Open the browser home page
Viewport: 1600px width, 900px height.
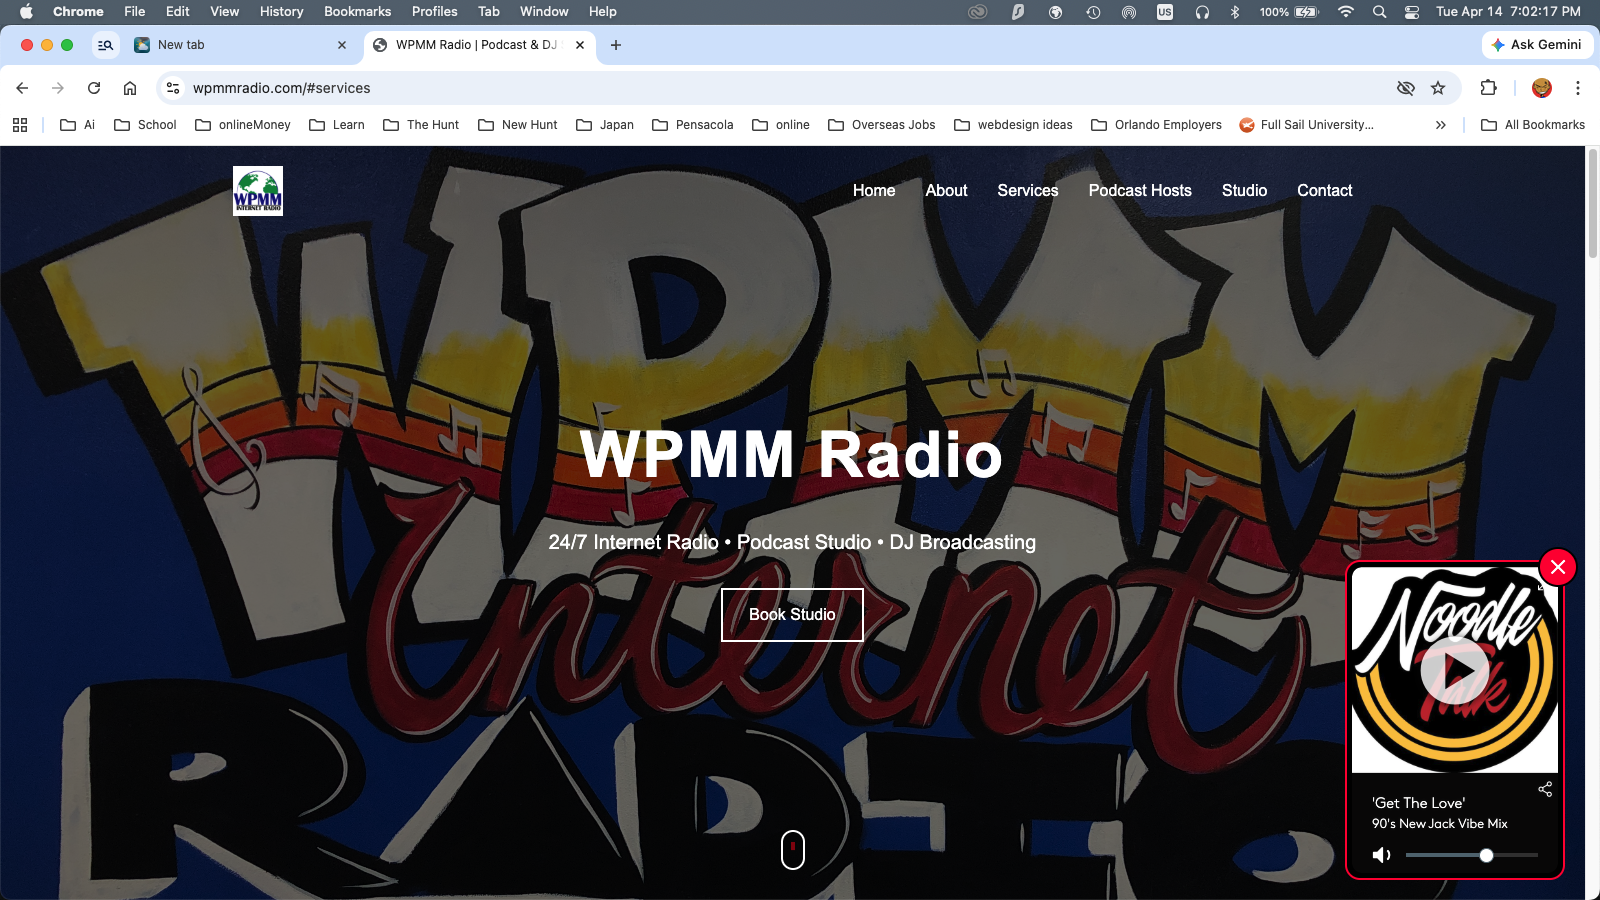click(x=130, y=88)
